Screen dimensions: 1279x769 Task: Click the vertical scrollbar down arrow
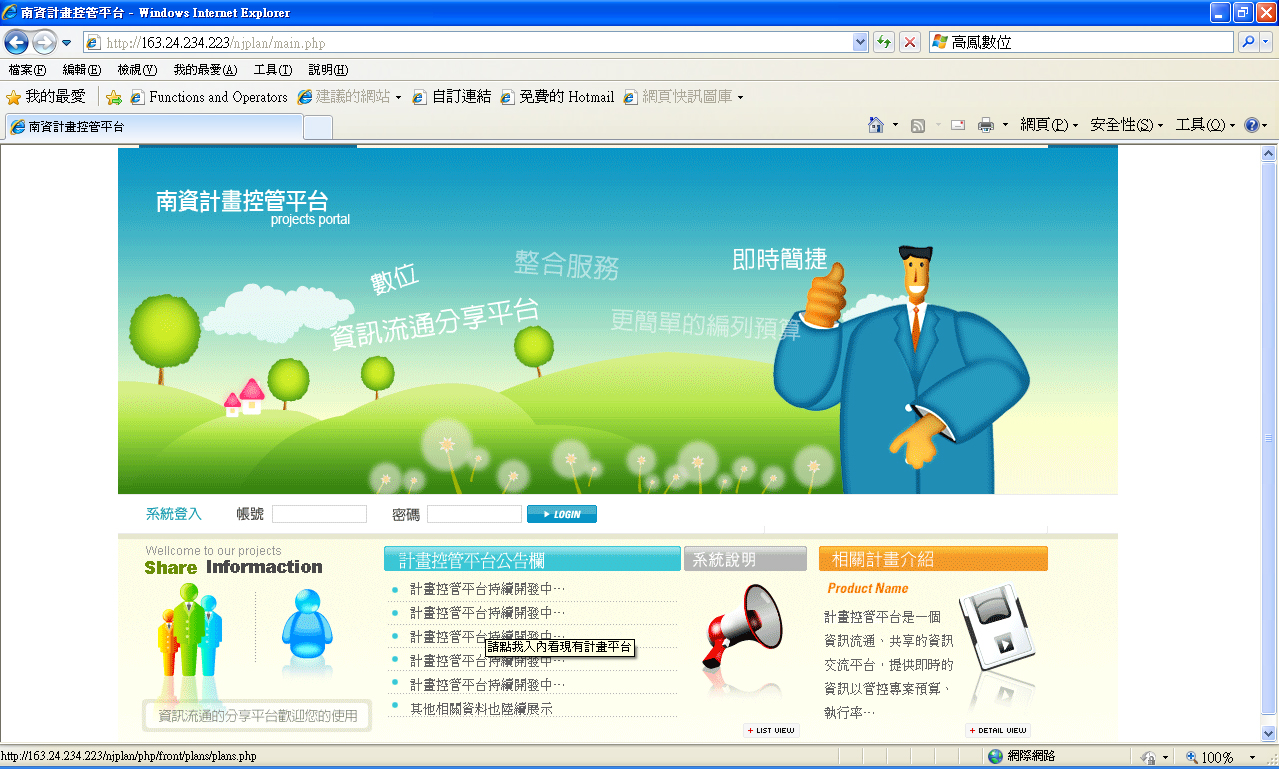(1269, 732)
